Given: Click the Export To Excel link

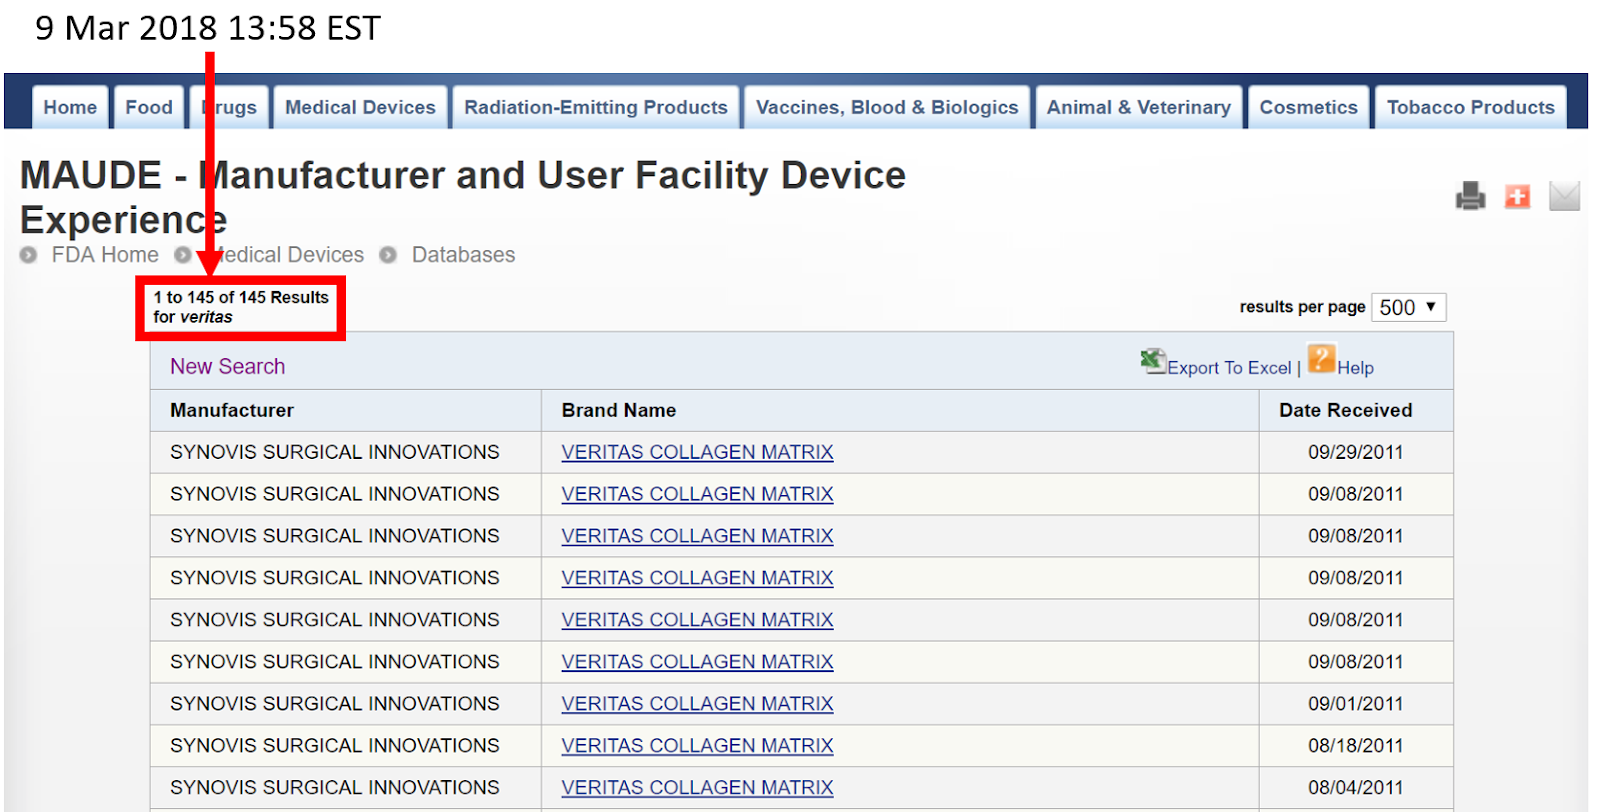Looking at the screenshot, I should point(1229,368).
